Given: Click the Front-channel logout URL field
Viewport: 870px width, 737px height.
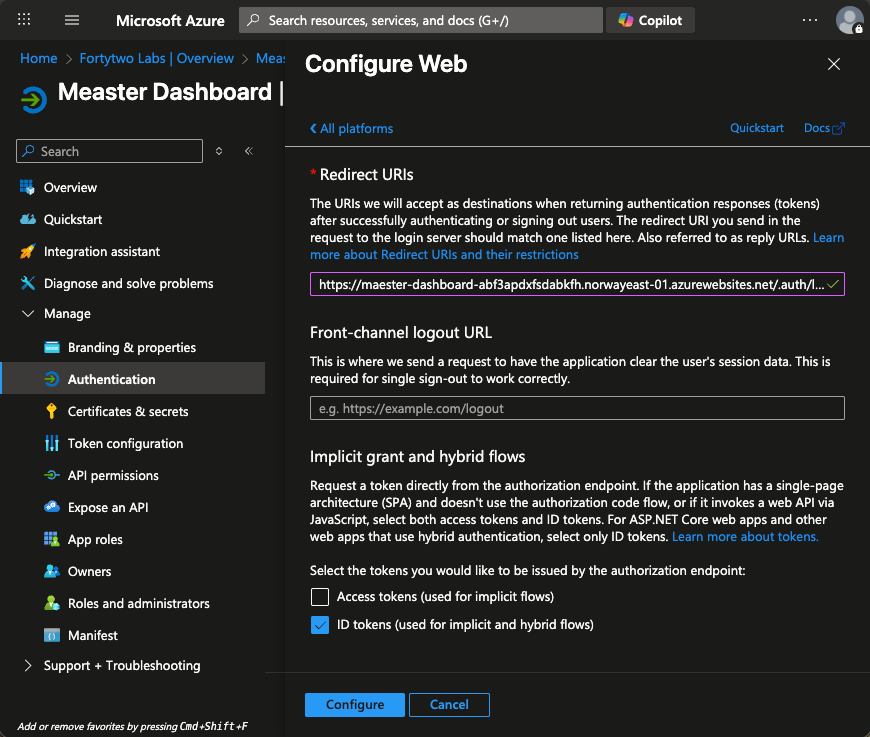Looking at the screenshot, I should [x=577, y=408].
